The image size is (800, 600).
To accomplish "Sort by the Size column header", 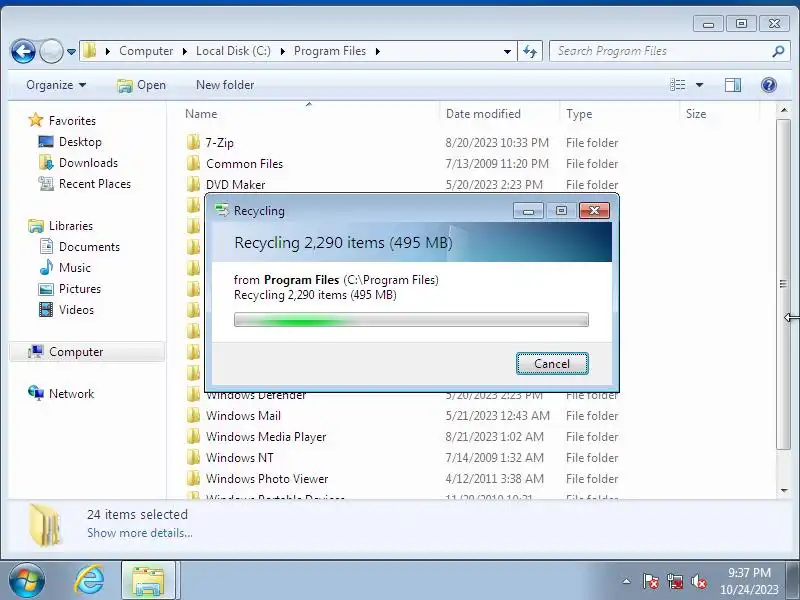I will click(x=696, y=114).
